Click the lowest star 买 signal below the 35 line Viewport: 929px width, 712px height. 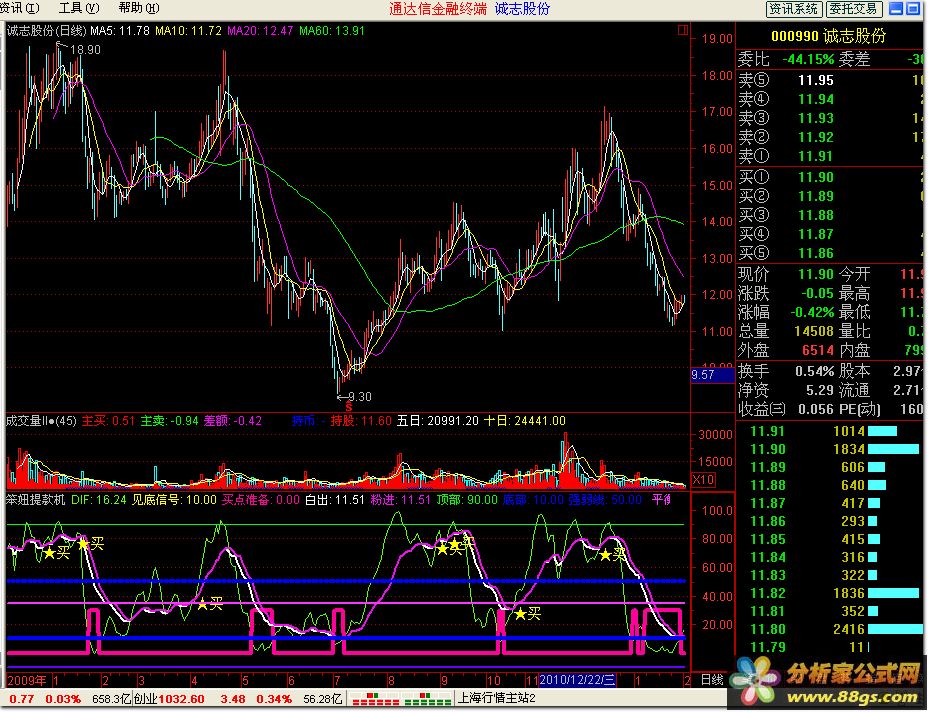(x=527, y=614)
